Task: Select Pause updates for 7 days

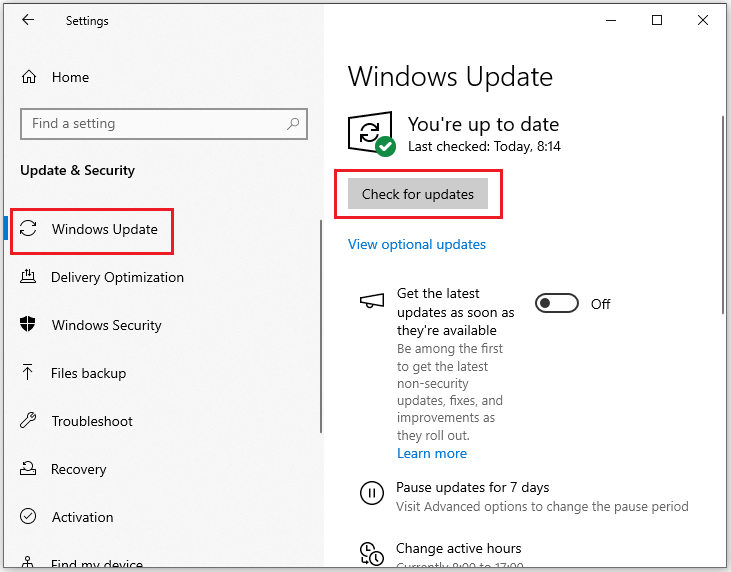Action: [473, 487]
